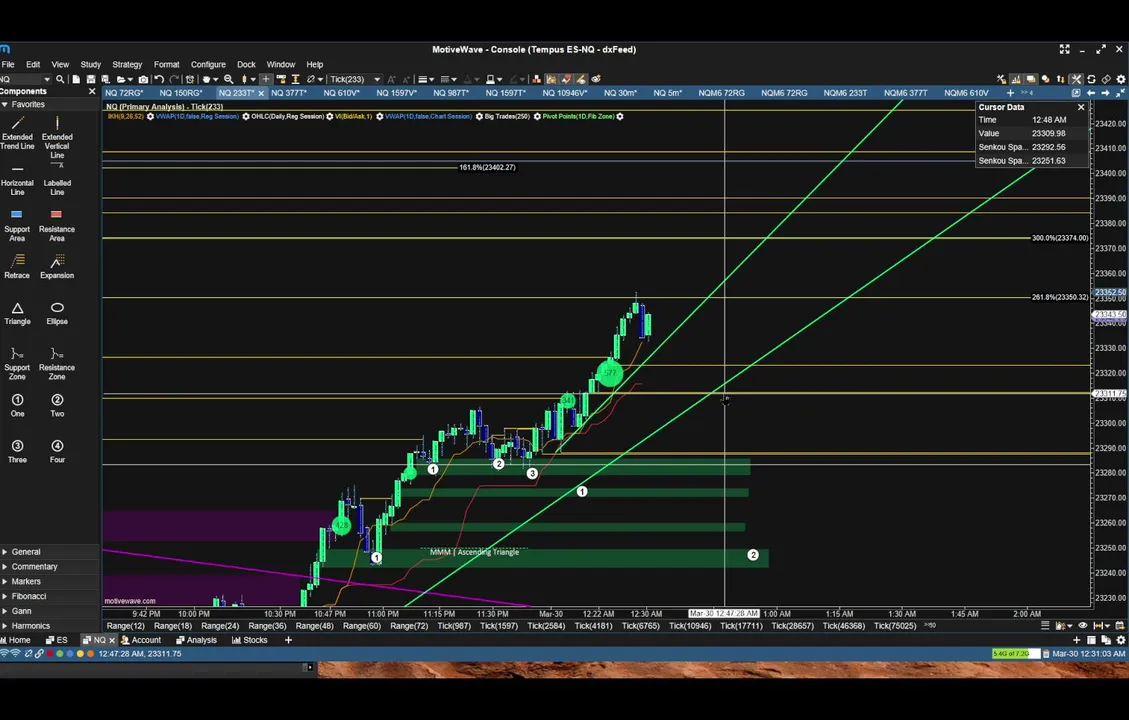Choose the Support Area tool
1129x720 pixels.
tap(17, 226)
